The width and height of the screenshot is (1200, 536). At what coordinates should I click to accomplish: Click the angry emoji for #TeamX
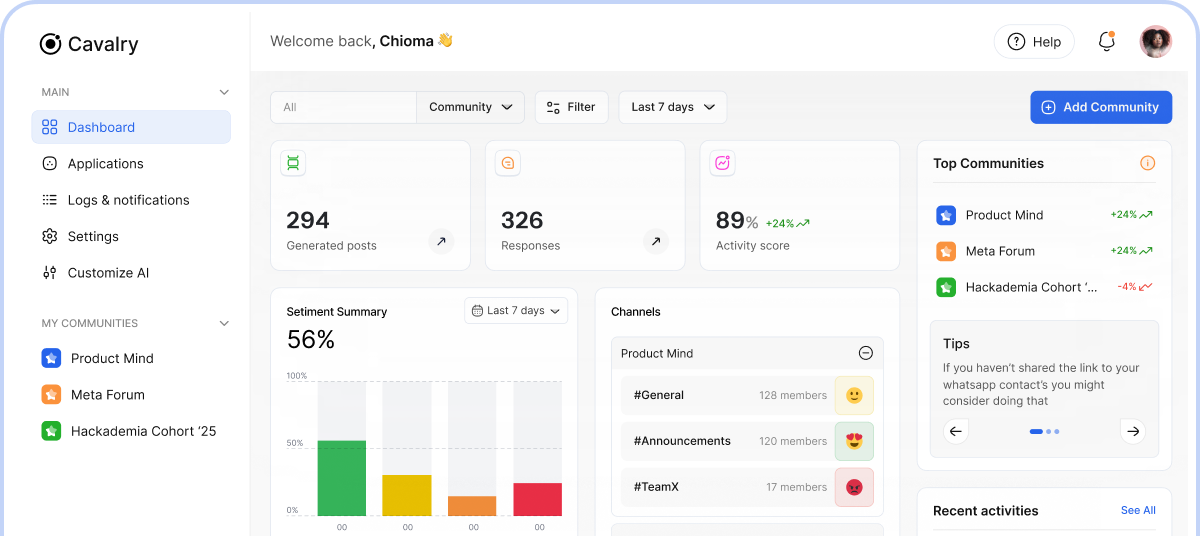[854, 487]
